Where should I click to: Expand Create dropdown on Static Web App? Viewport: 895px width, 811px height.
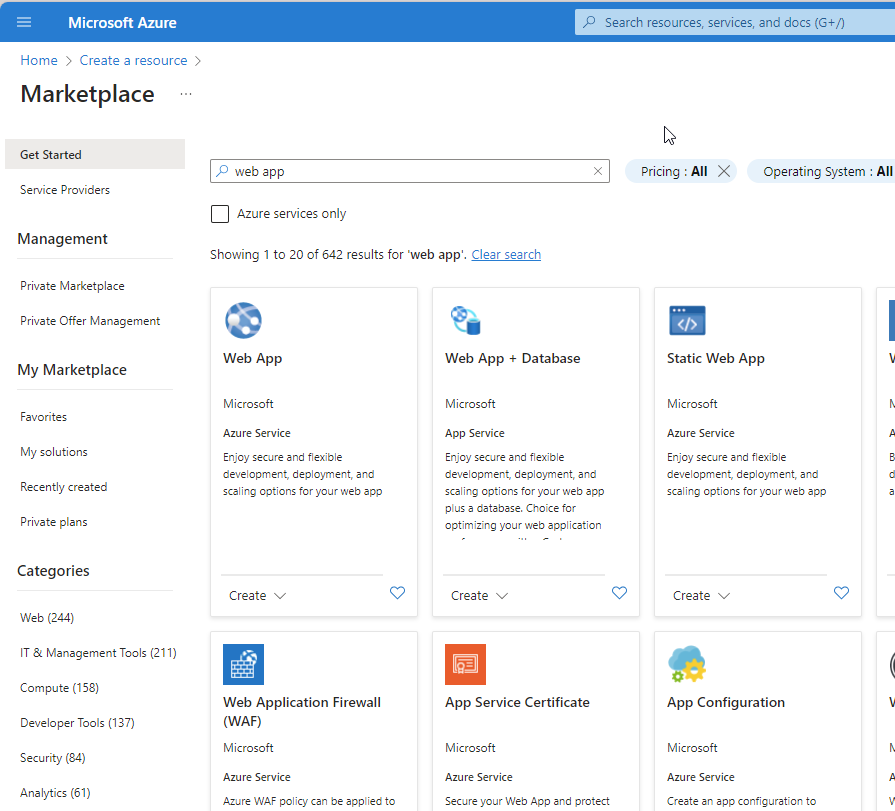tap(702, 596)
